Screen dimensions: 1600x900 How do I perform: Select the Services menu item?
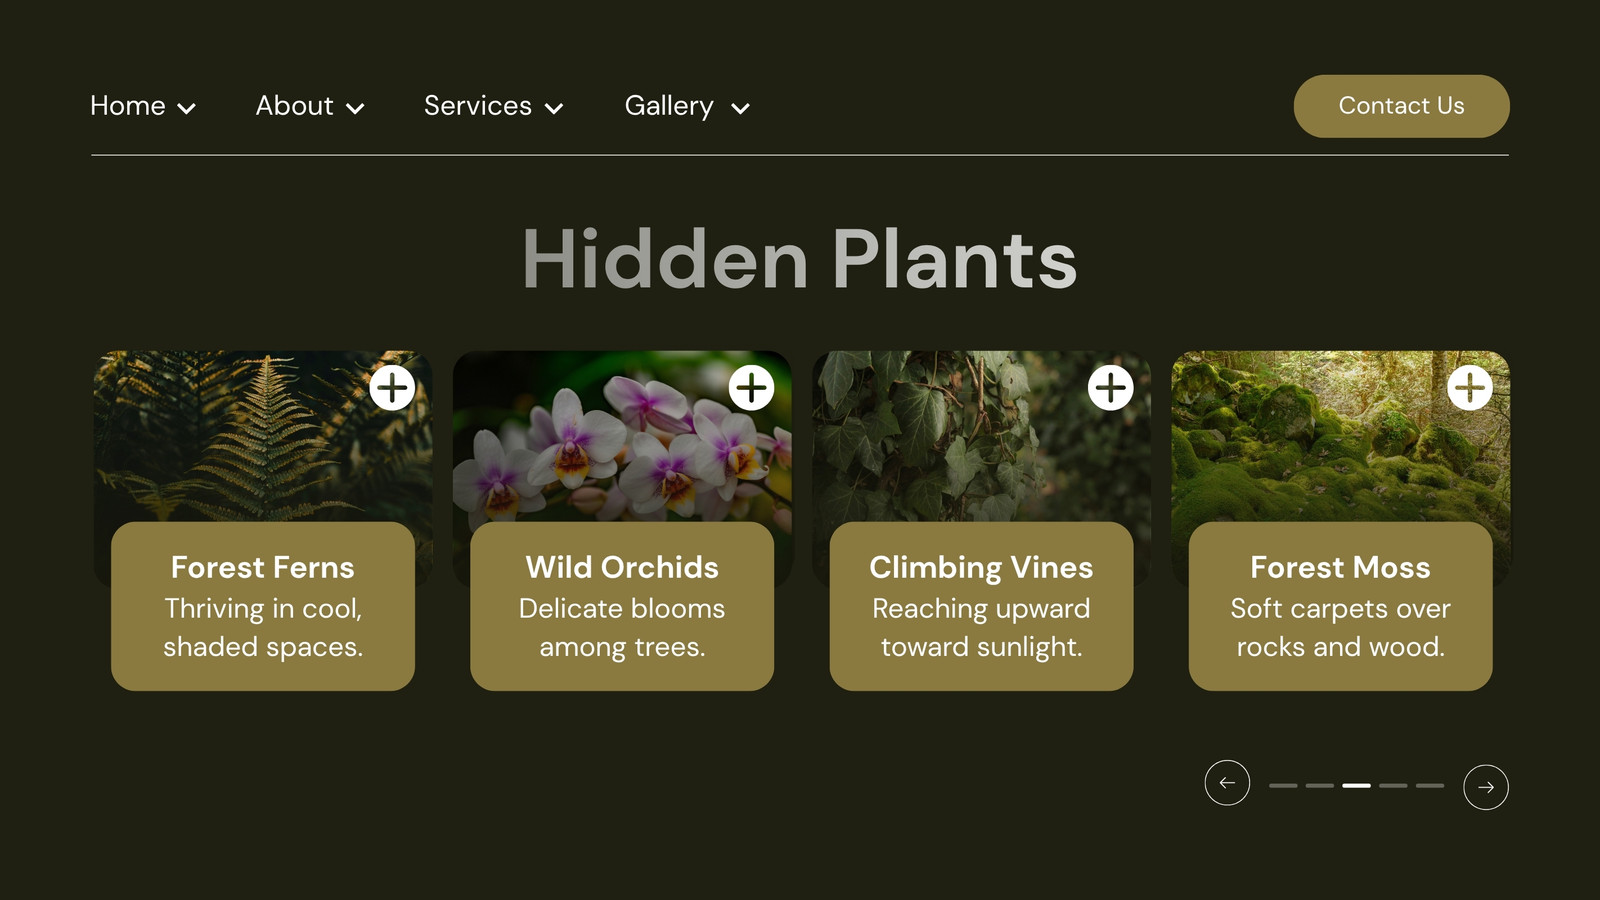[478, 106]
